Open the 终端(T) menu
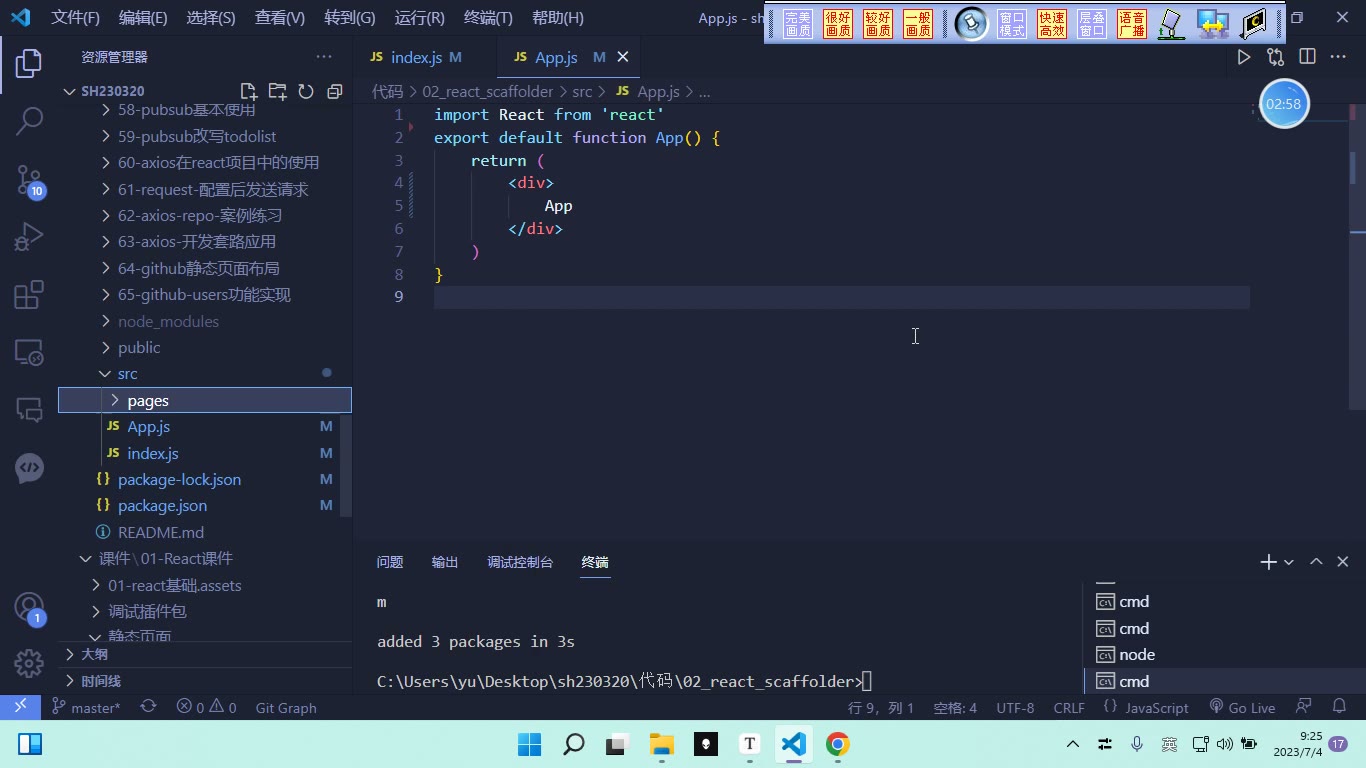This screenshot has height=768, width=1366. (x=488, y=17)
